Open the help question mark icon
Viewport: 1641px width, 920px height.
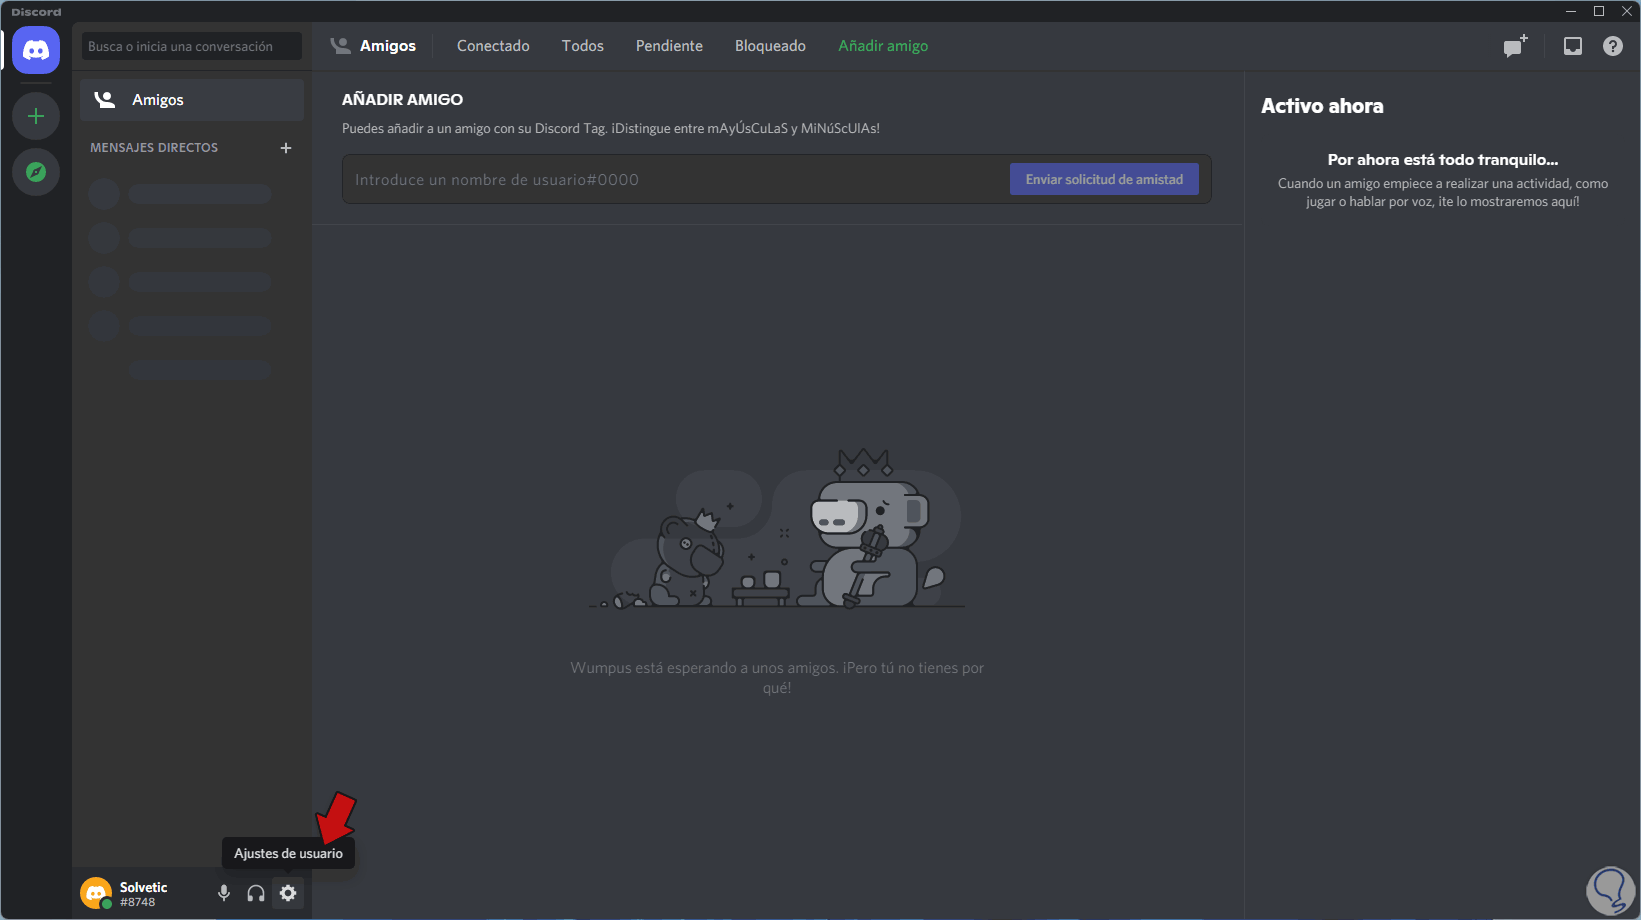(x=1613, y=46)
